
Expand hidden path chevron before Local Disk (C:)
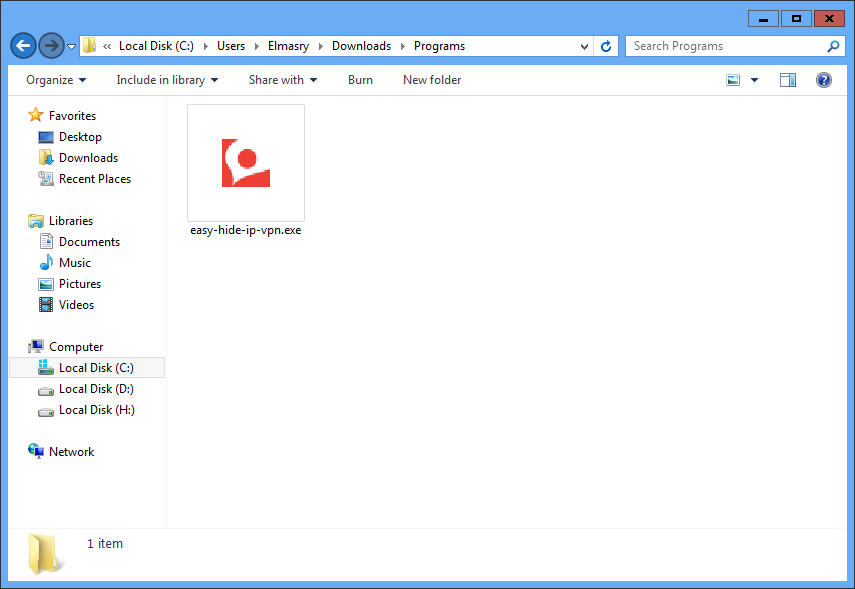pyautogui.click(x=107, y=46)
